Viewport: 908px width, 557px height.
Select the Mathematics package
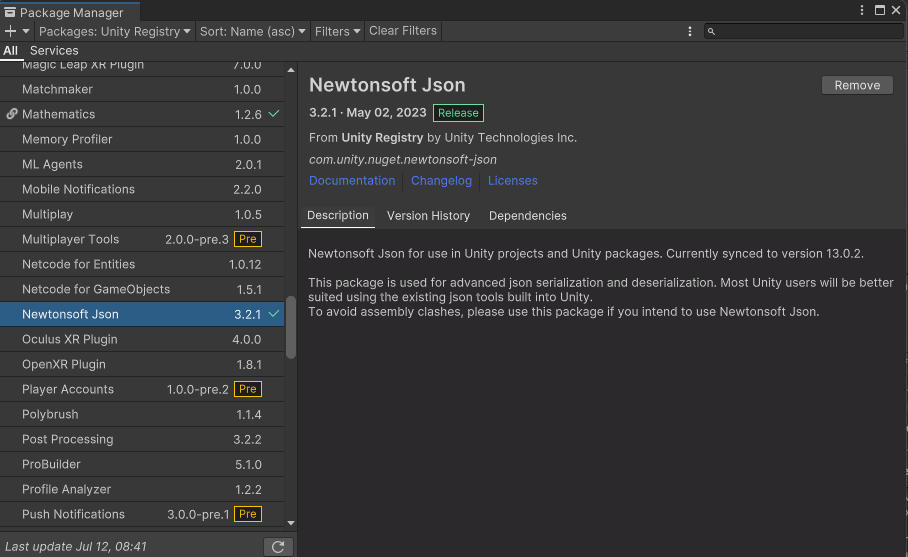point(142,114)
